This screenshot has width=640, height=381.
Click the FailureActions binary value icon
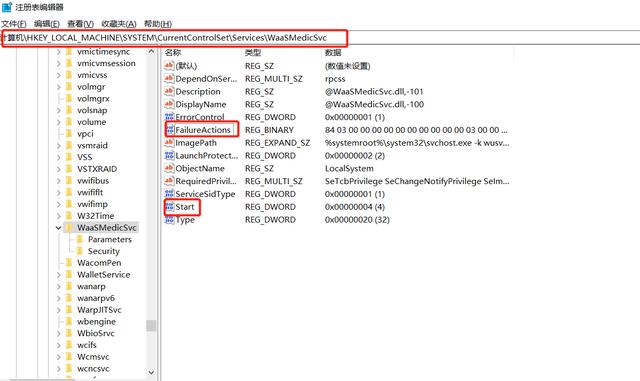(x=170, y=130)
